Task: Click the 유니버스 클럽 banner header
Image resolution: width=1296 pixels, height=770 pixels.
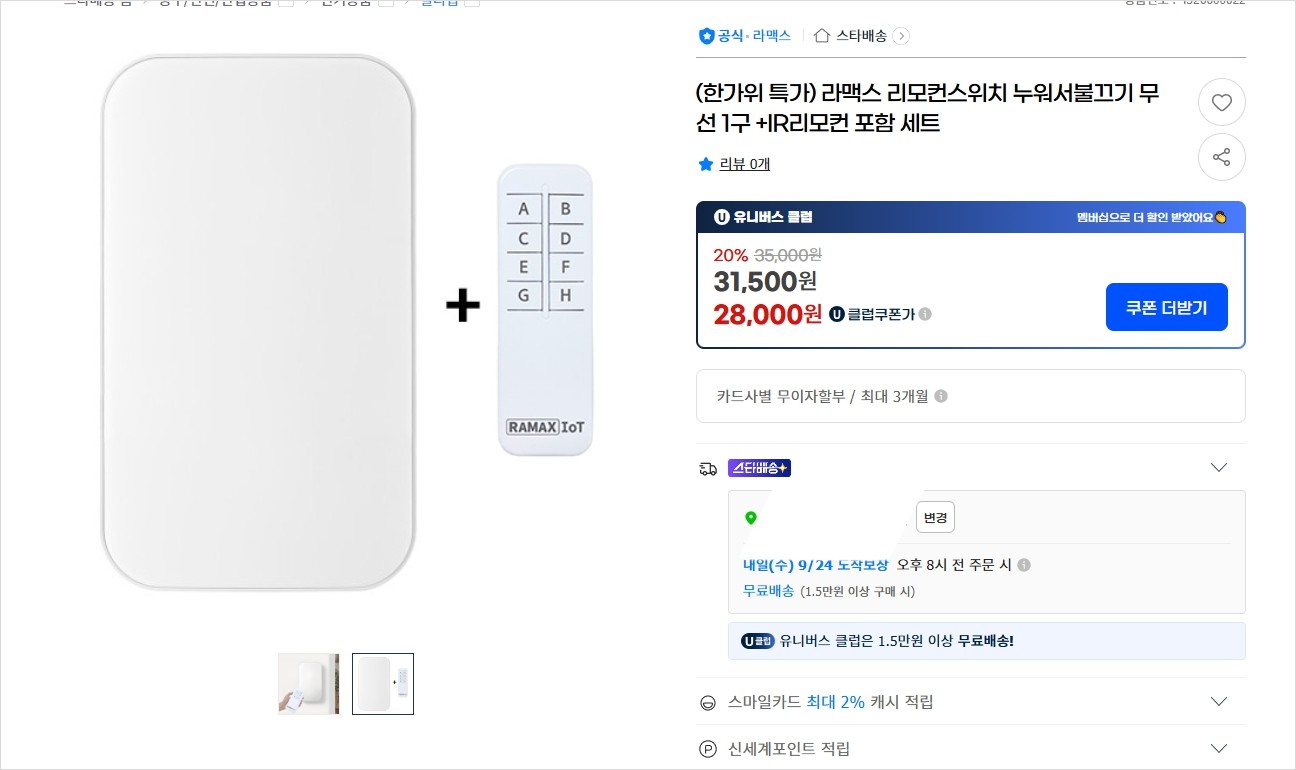Action: click(x=970, y=217)
